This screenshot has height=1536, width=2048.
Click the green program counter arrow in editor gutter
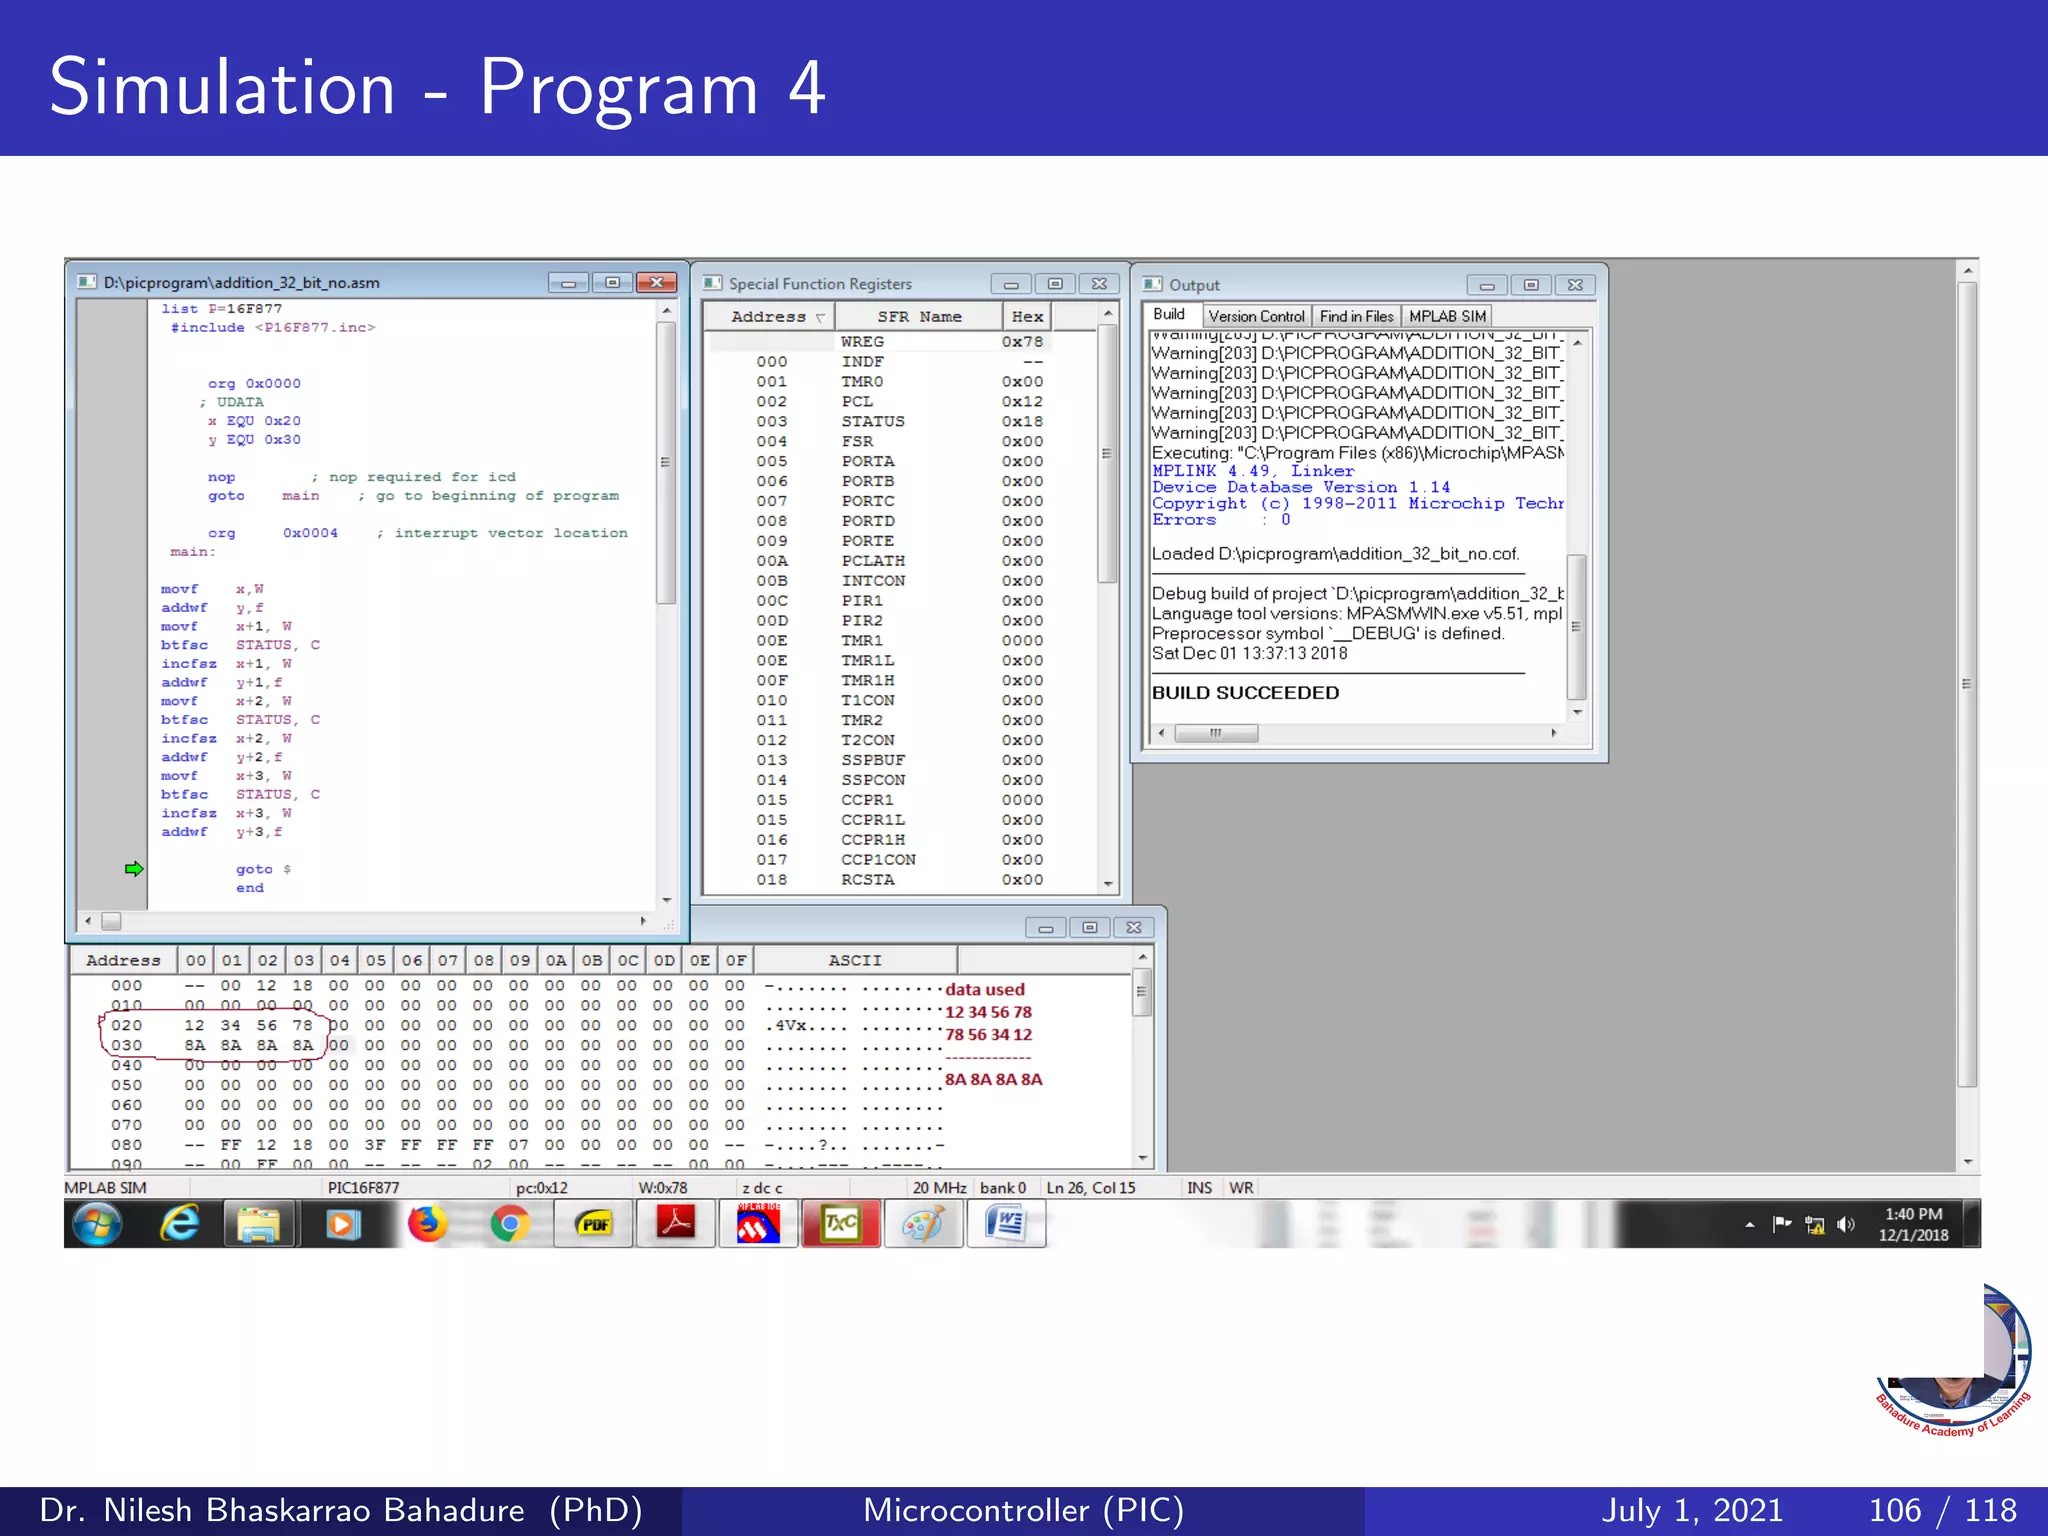pos(134,868)
